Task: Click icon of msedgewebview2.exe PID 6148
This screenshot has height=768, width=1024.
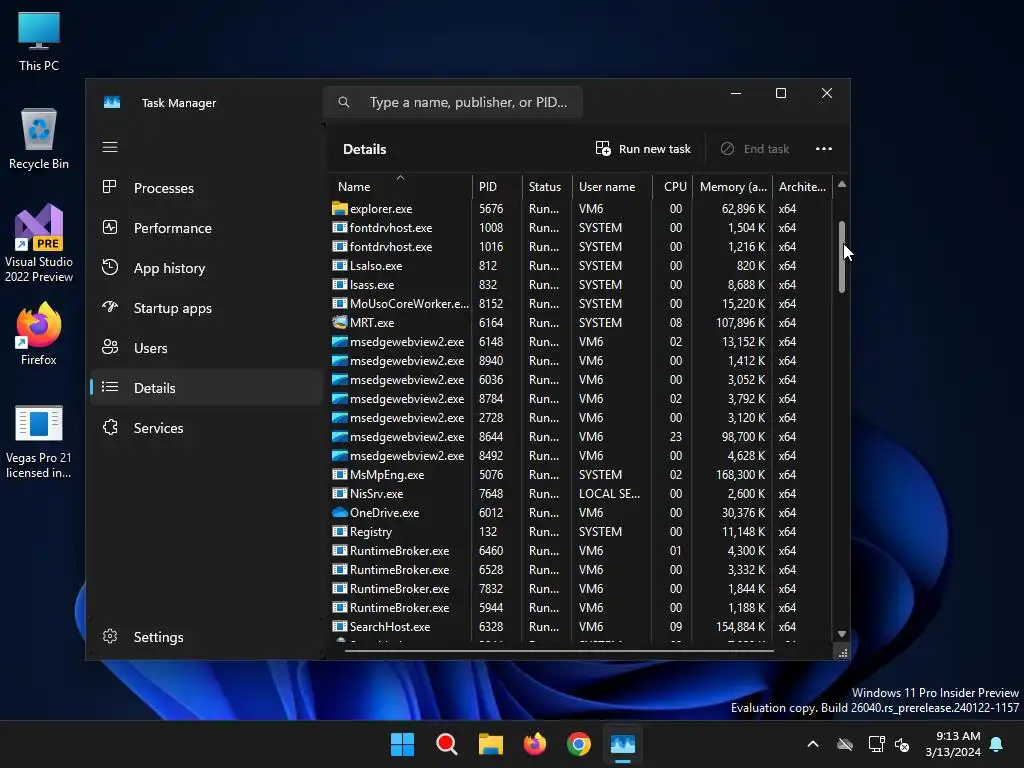Action: pyautogui.click(x=340, y=342)
